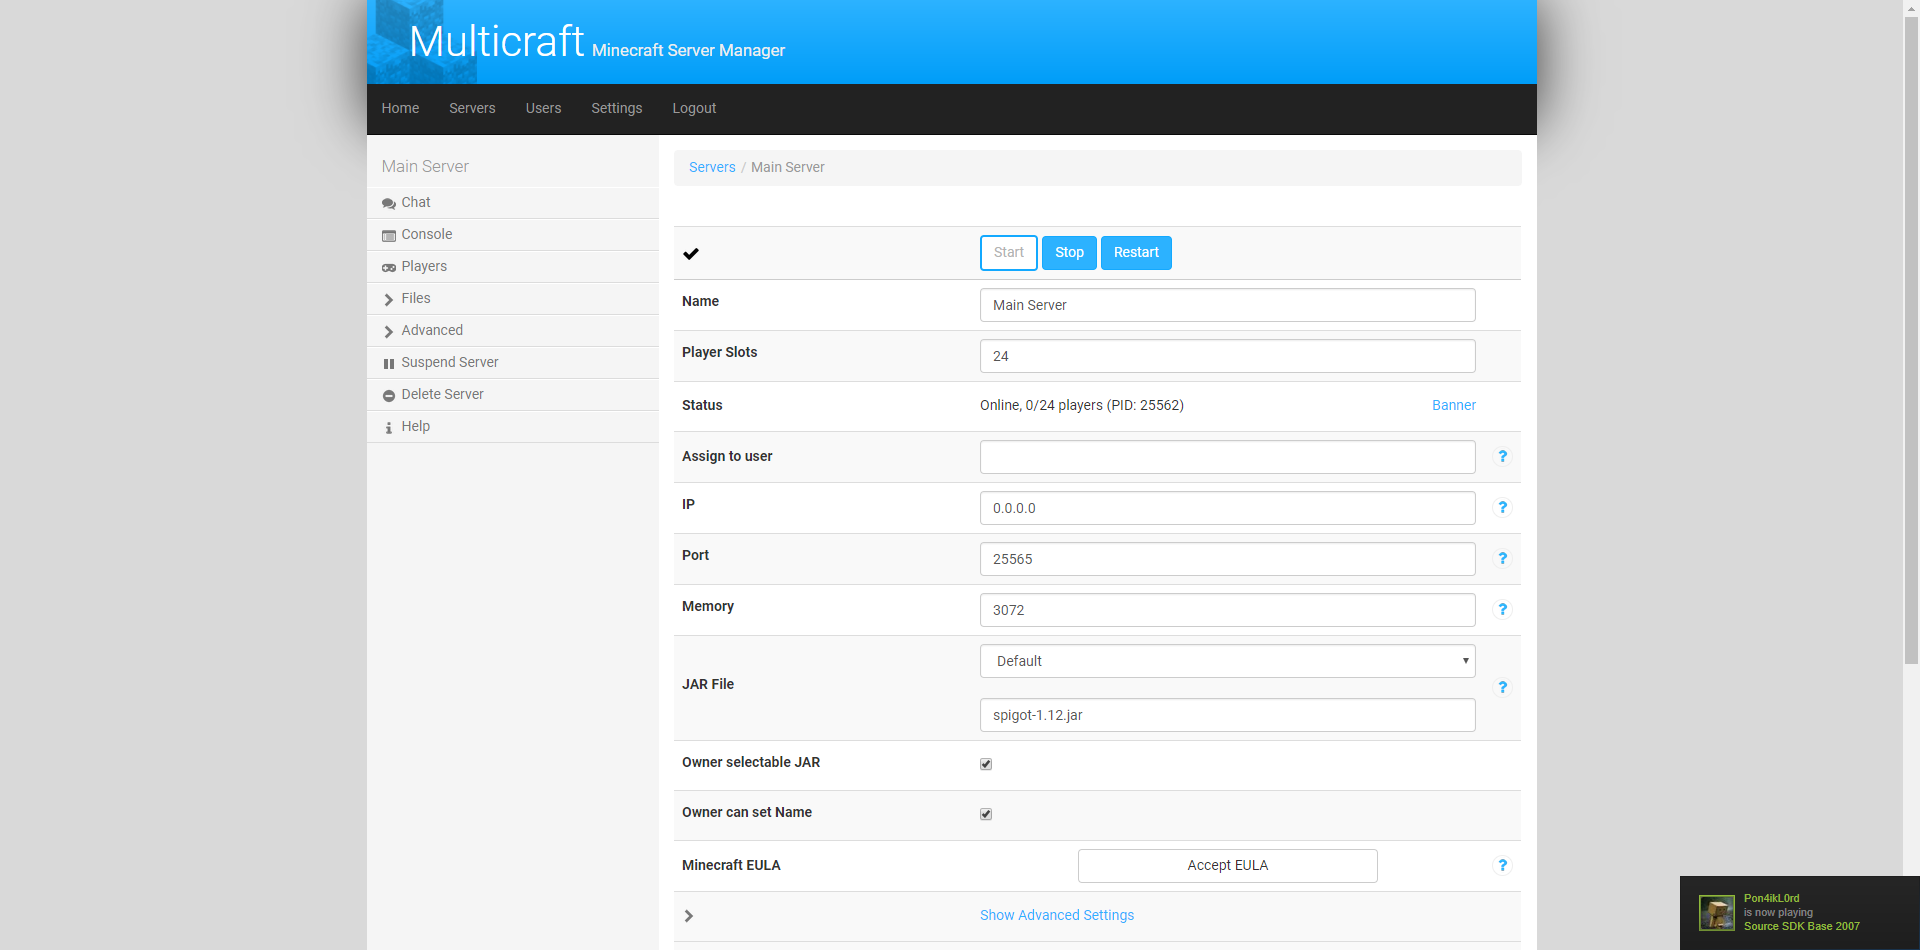Open the help tooltip for Port
The width and height of the screenshot is (1920, 950).
(x=1502, y=558)
